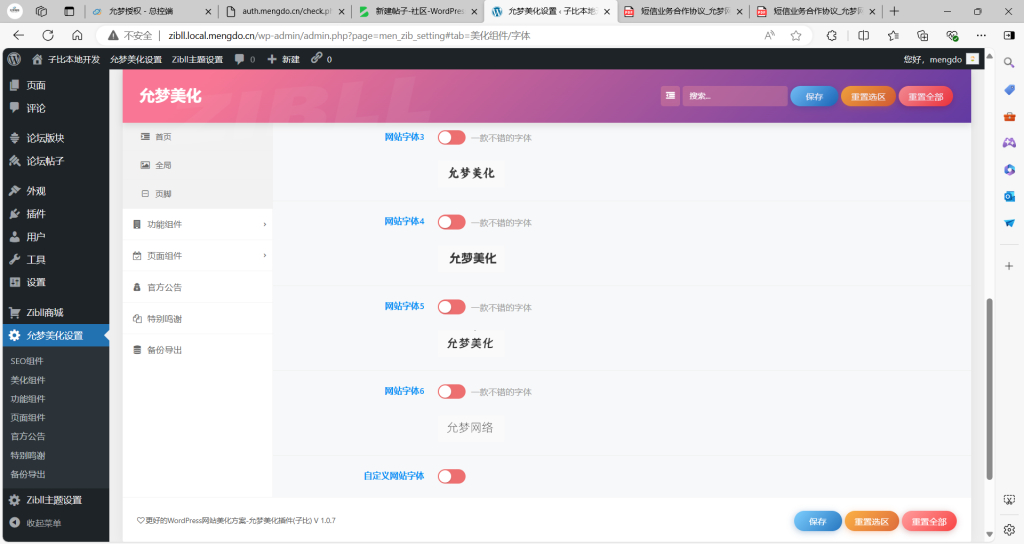Turn on 自定义网站字体 toggle
Image resolution: width=1024 pixels, height=544 pixels.
point(451,476)
